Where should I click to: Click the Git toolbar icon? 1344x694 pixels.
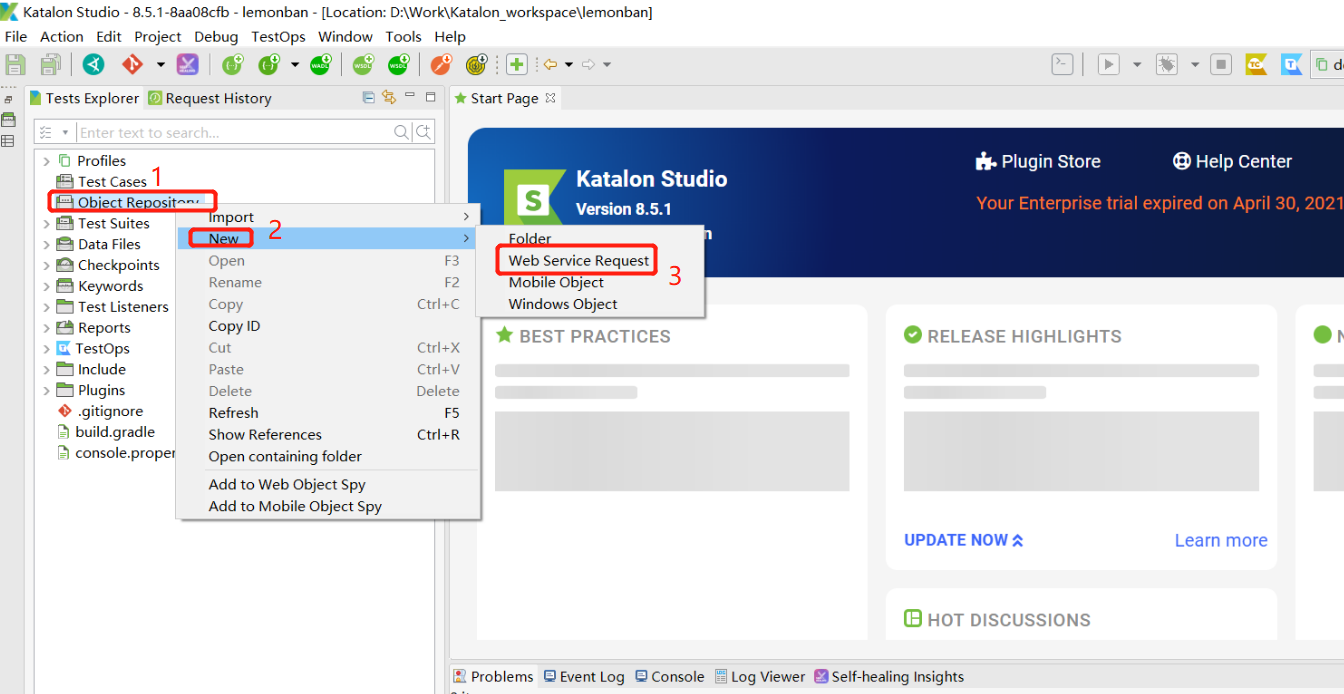[132, 65]
